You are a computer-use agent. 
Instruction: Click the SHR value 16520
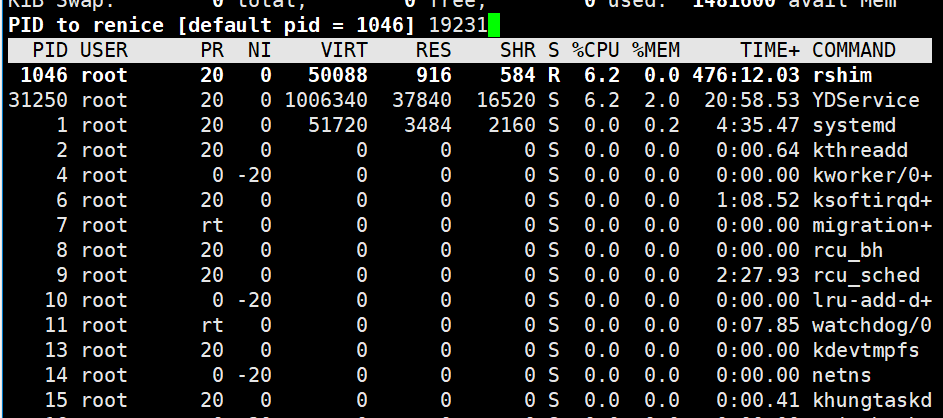coord(506,100)
